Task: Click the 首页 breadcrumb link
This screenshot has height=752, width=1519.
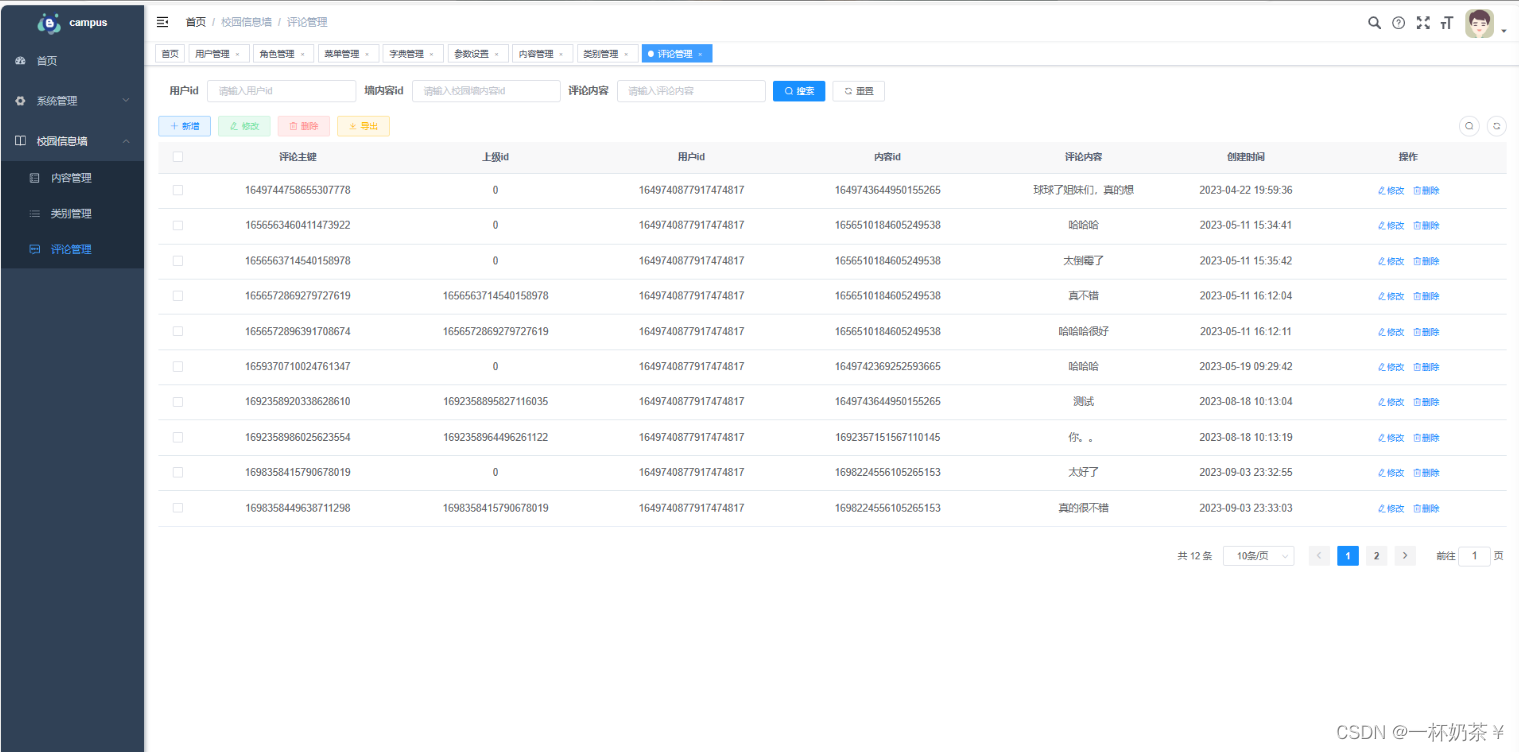Action: click(196, 22)
